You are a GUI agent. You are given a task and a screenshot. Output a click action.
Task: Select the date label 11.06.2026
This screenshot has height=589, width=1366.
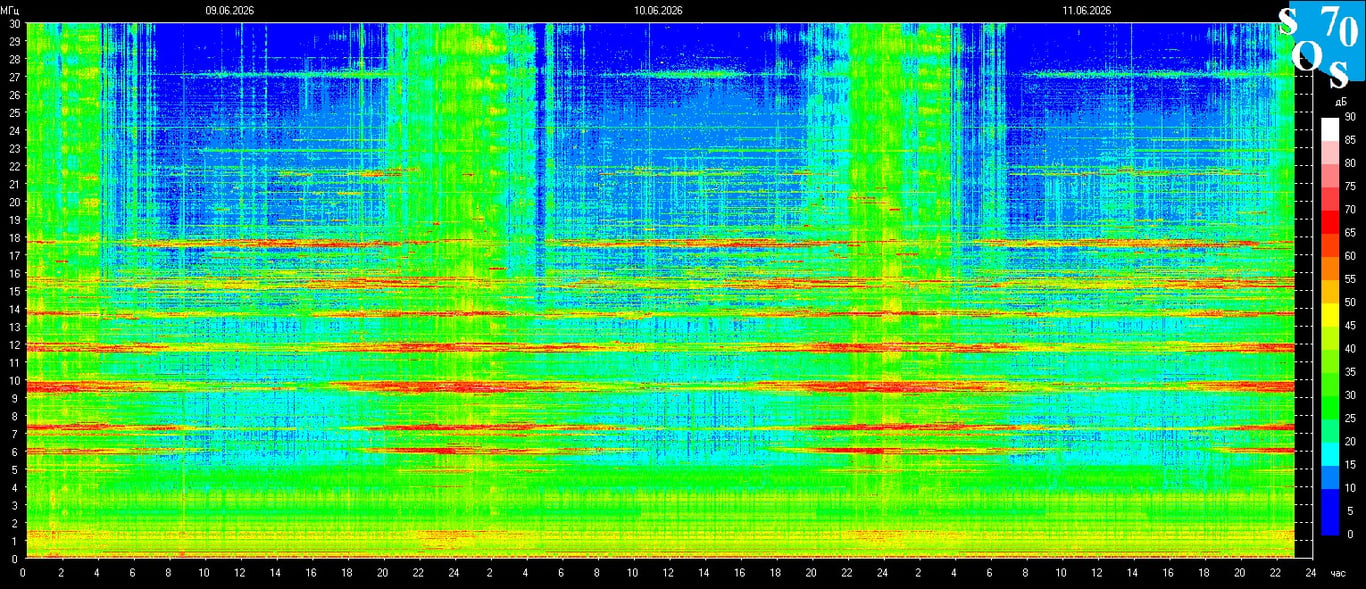(1087, 10)
